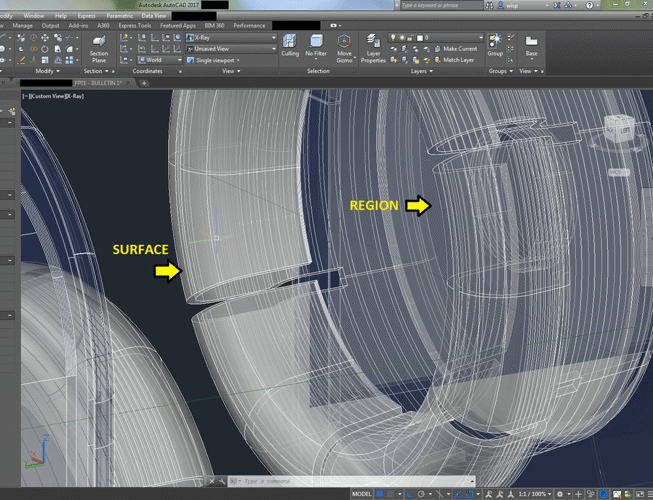Click the Base view icon
The width and height of the screenshot is (653, 500).
[531, 44]
